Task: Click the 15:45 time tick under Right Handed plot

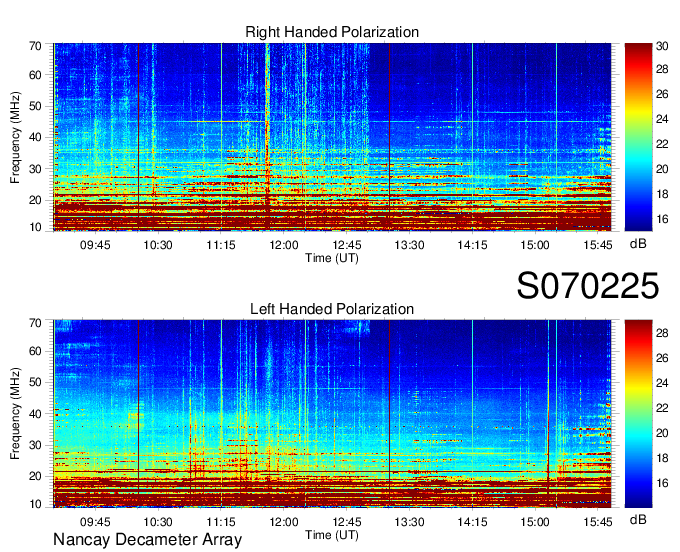Action: (x=598, y=245)
